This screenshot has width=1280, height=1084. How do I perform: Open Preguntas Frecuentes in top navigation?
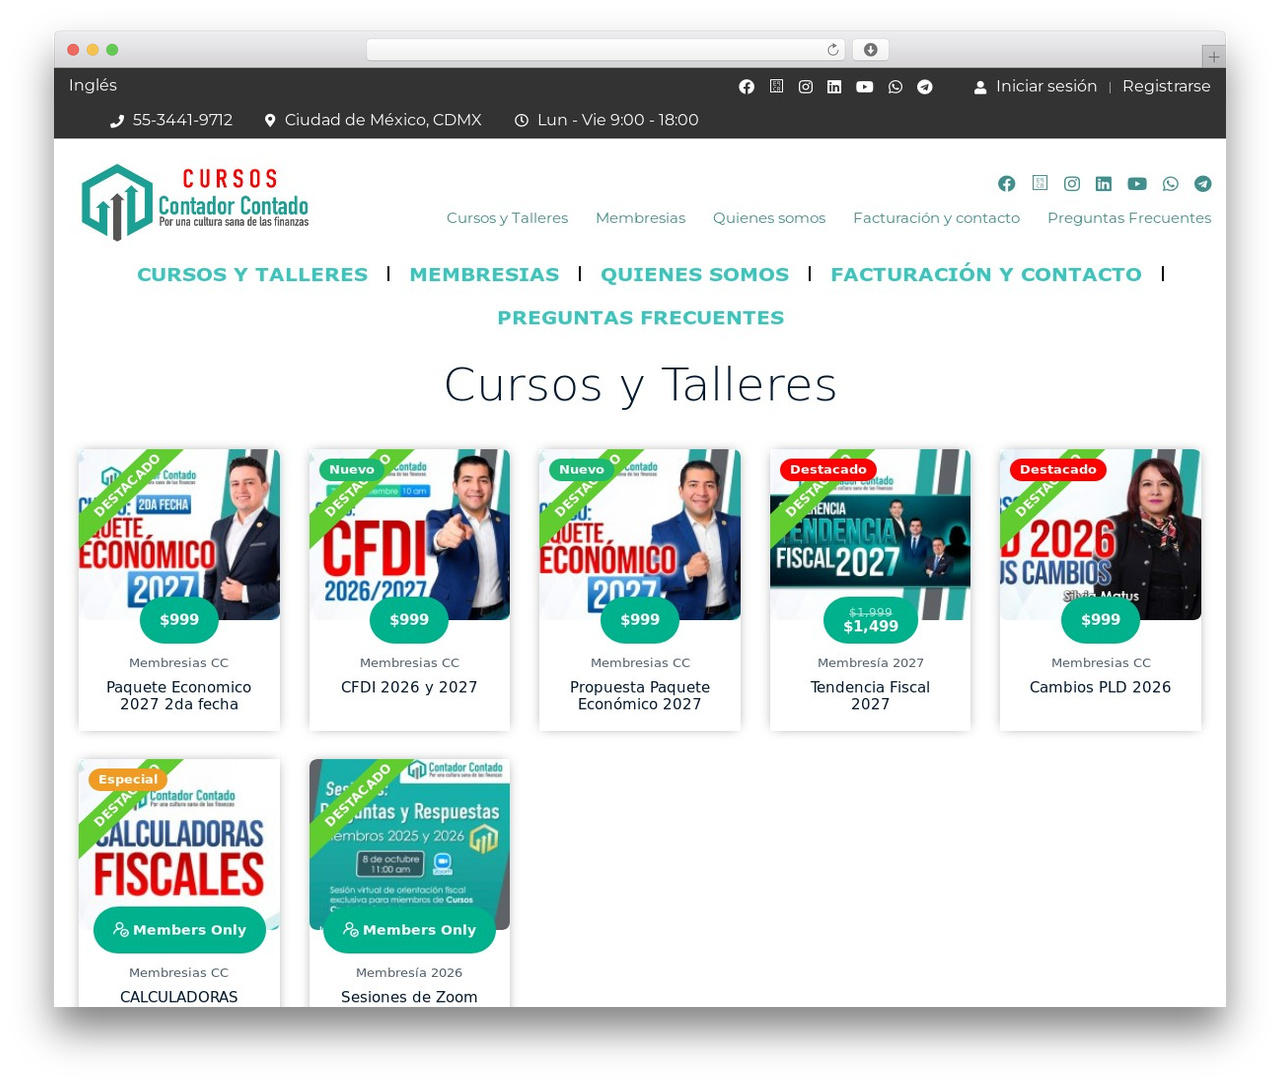coord(1129,218)
